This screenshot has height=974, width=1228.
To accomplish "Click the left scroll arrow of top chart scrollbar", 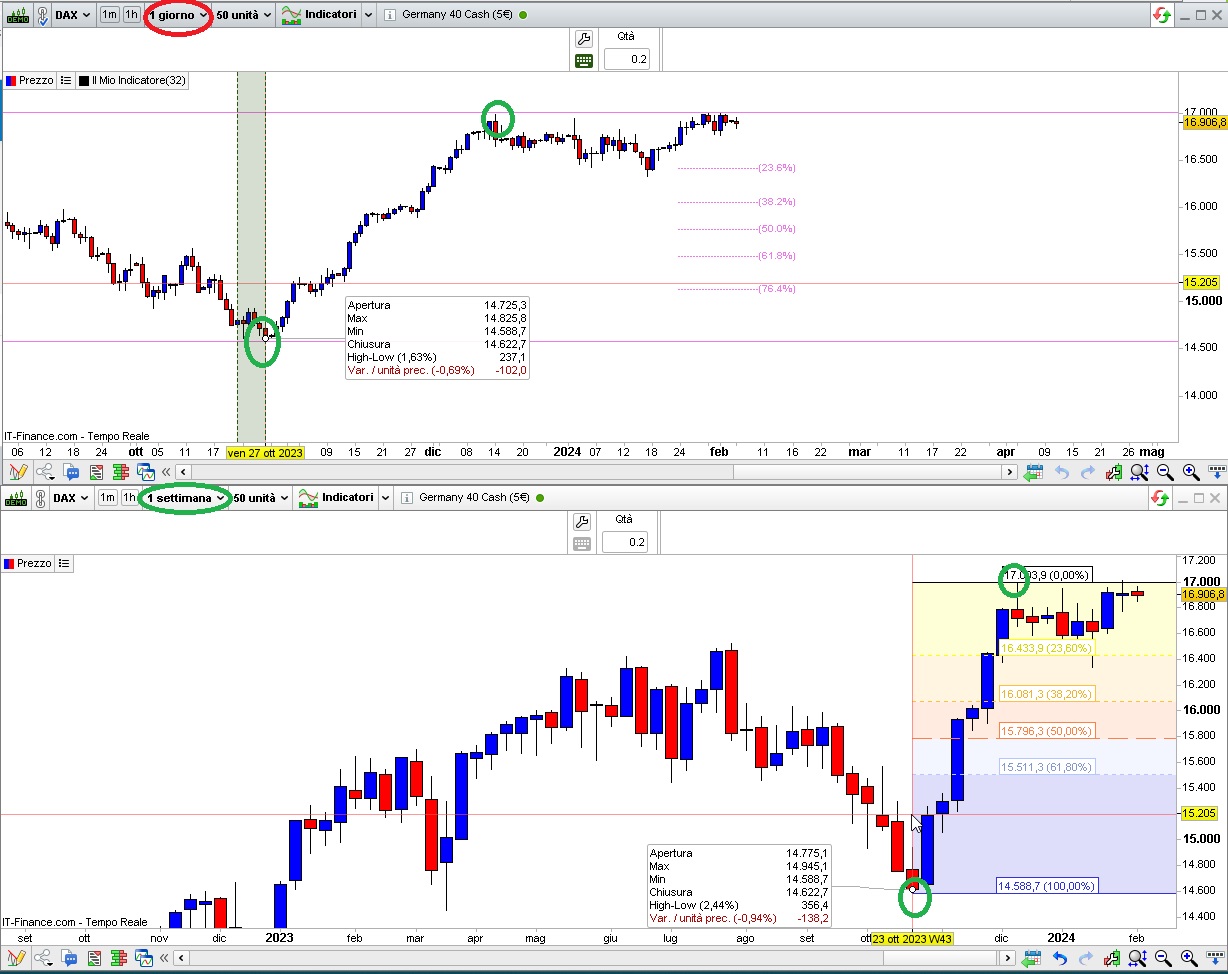I will click(x=184, y=472).
